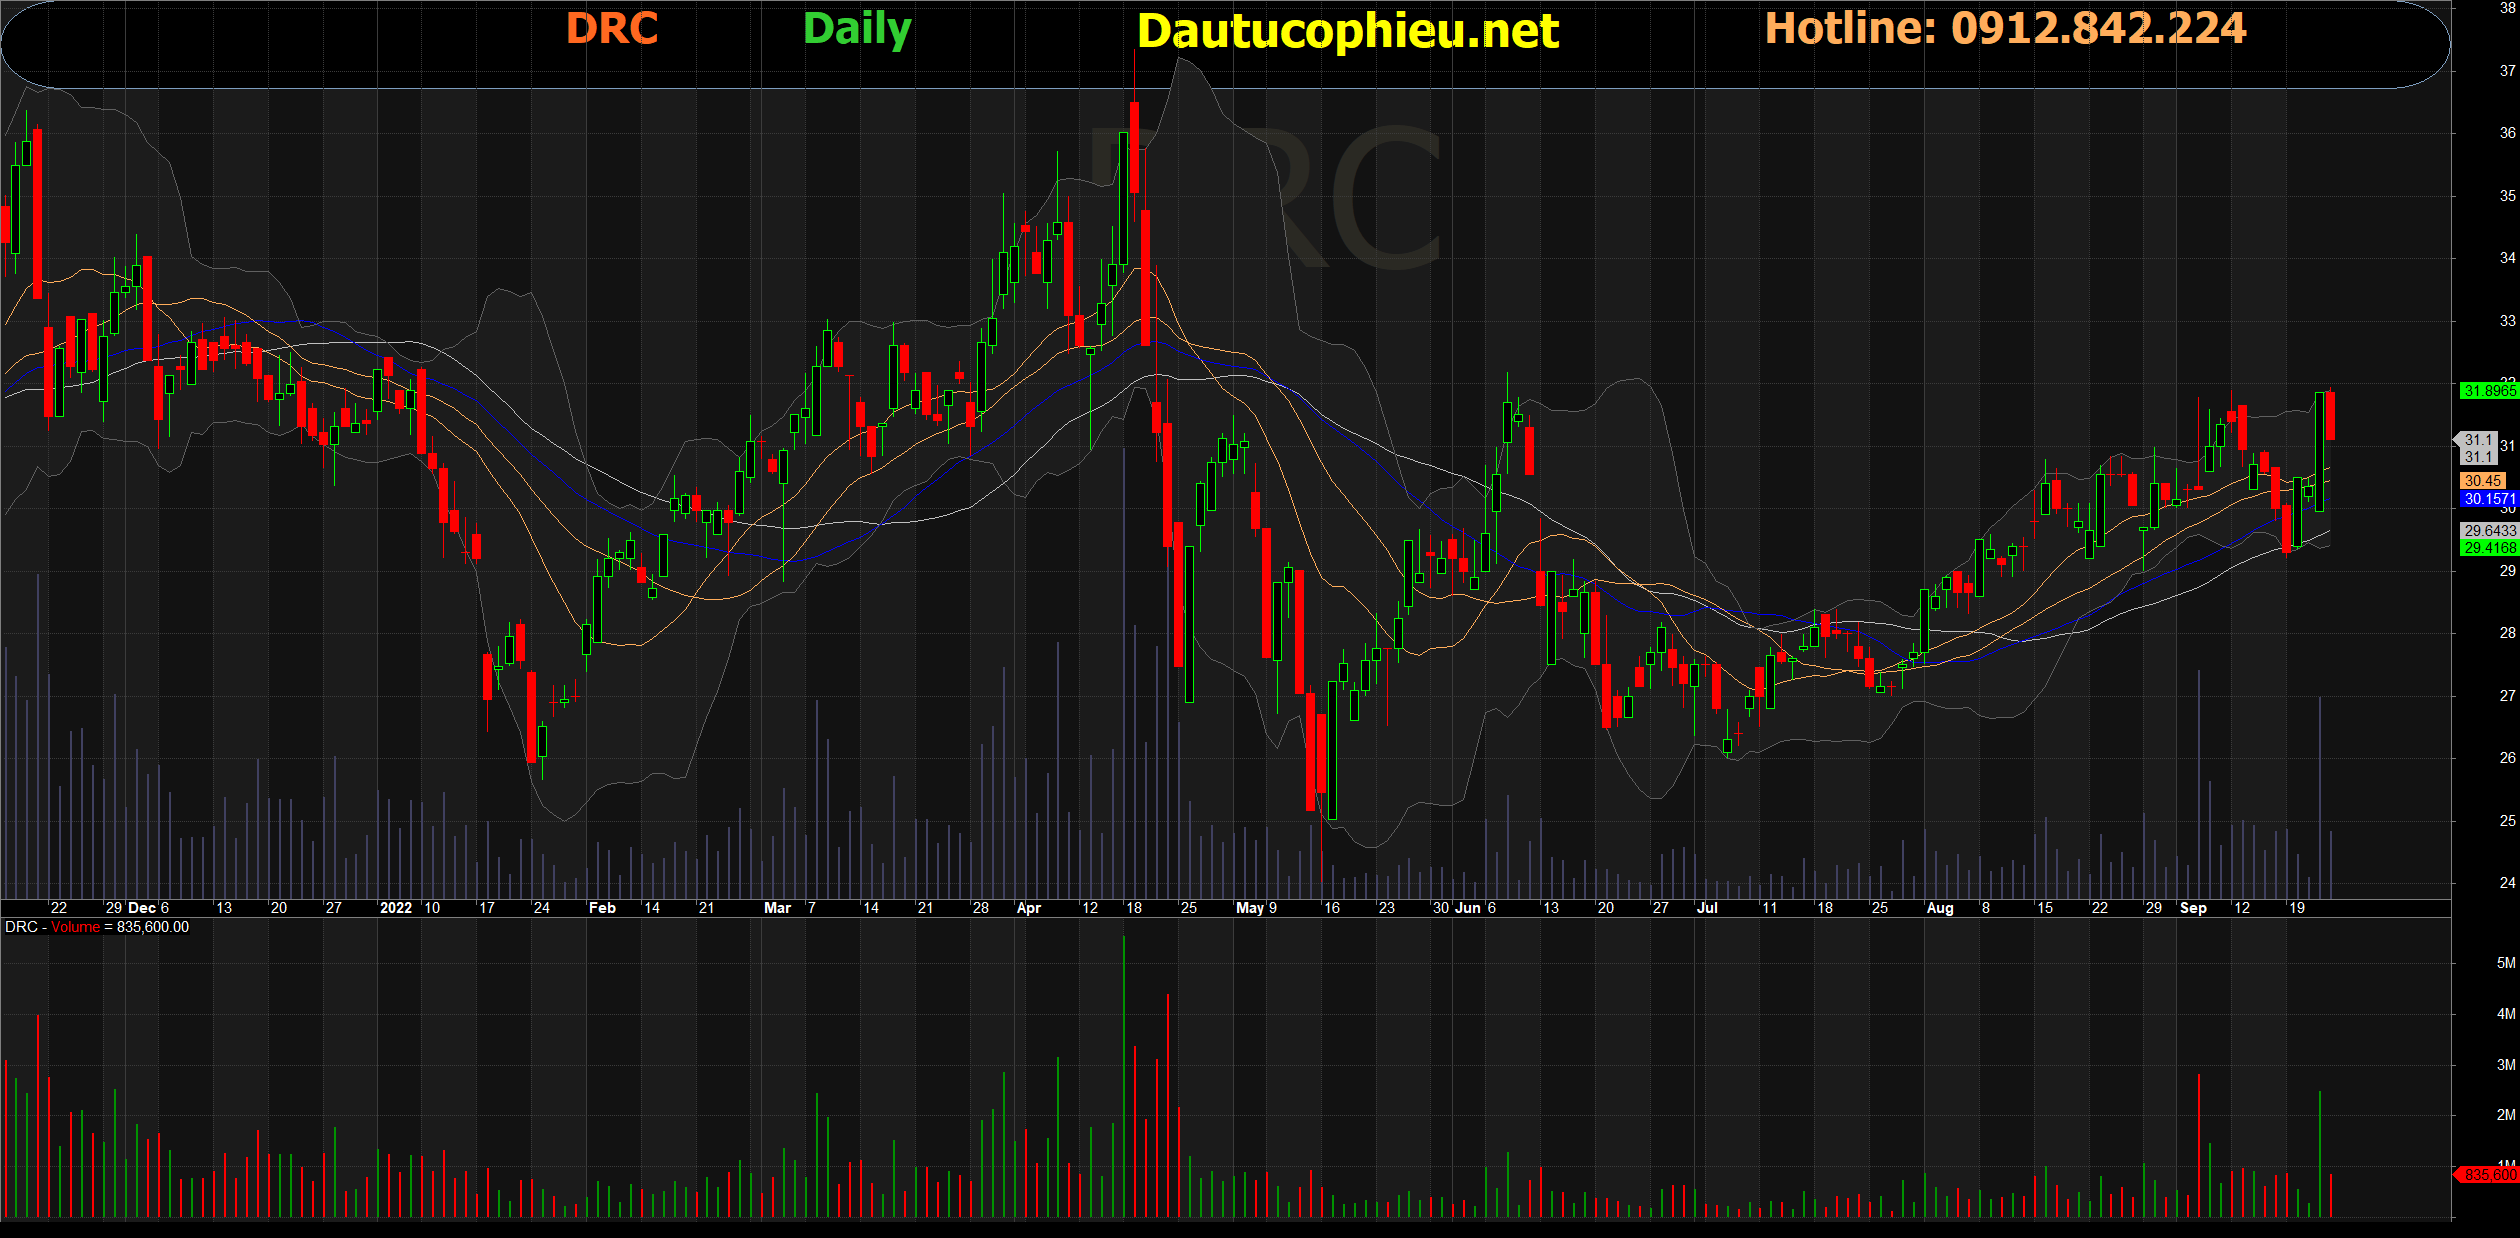Click the Apr month label on date axis
2520x1238 pixels.
1029,908
